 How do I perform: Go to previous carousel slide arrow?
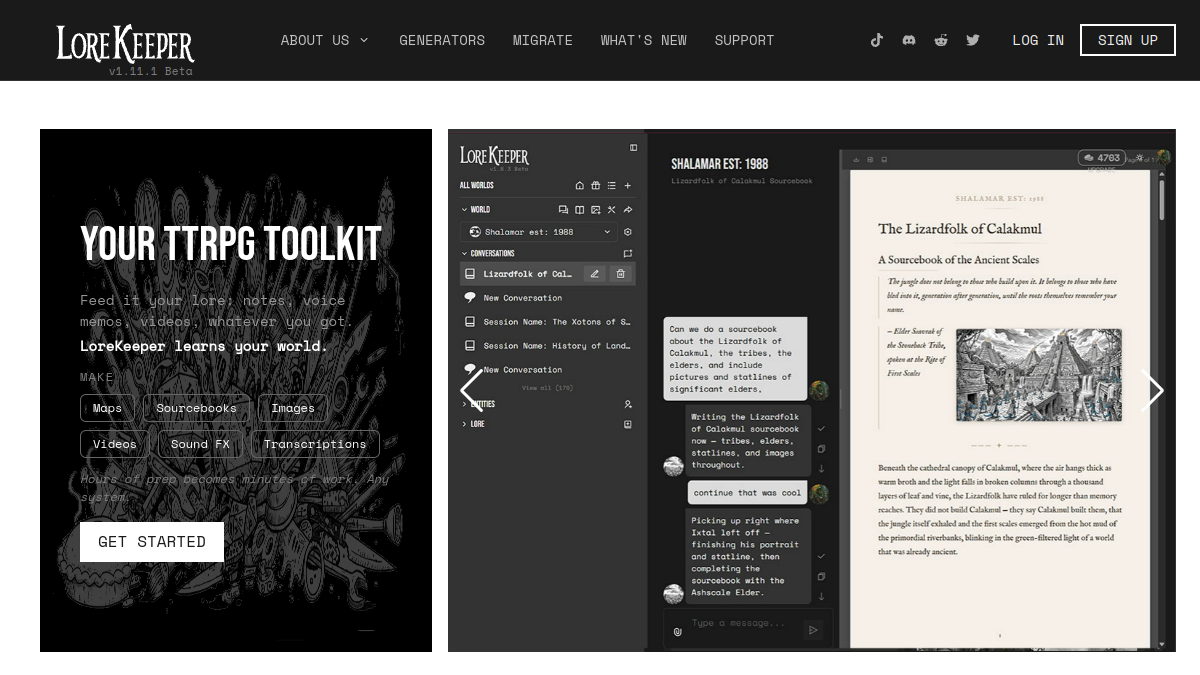pyautogui.click(x=471, y=391)
